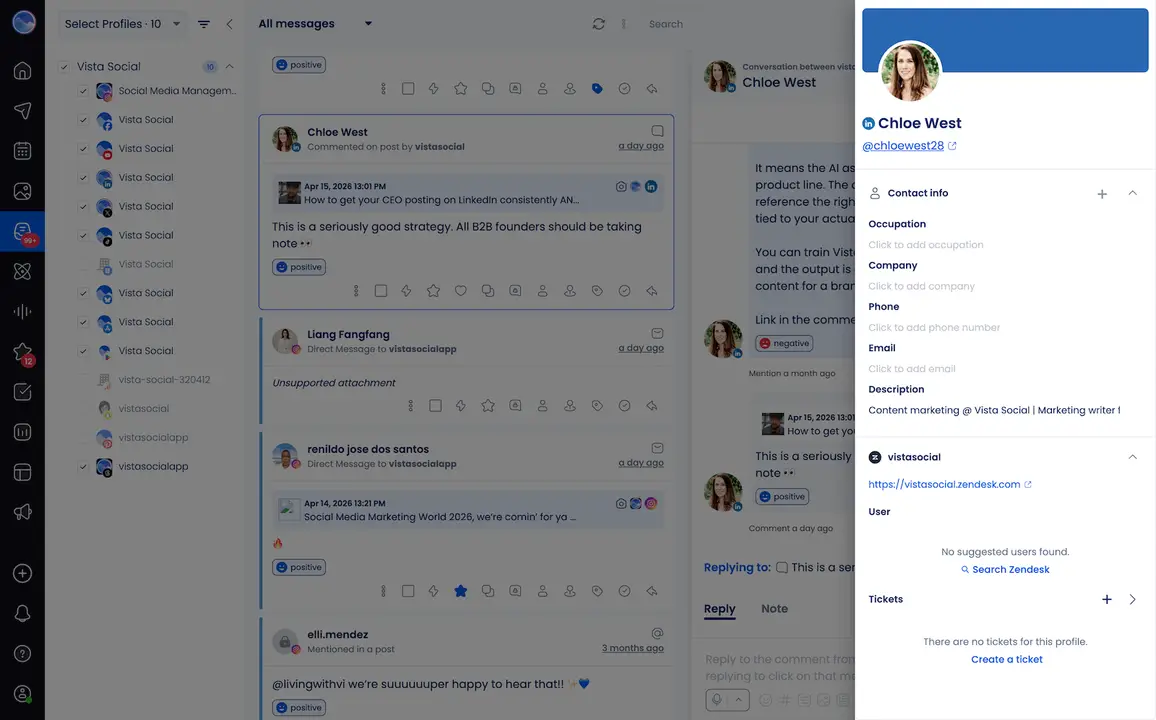Image resolution: width=1156 pixels, height=720 pixels.
Task: Refresh the message inbox feed
Action: click(x=598, y=23)
